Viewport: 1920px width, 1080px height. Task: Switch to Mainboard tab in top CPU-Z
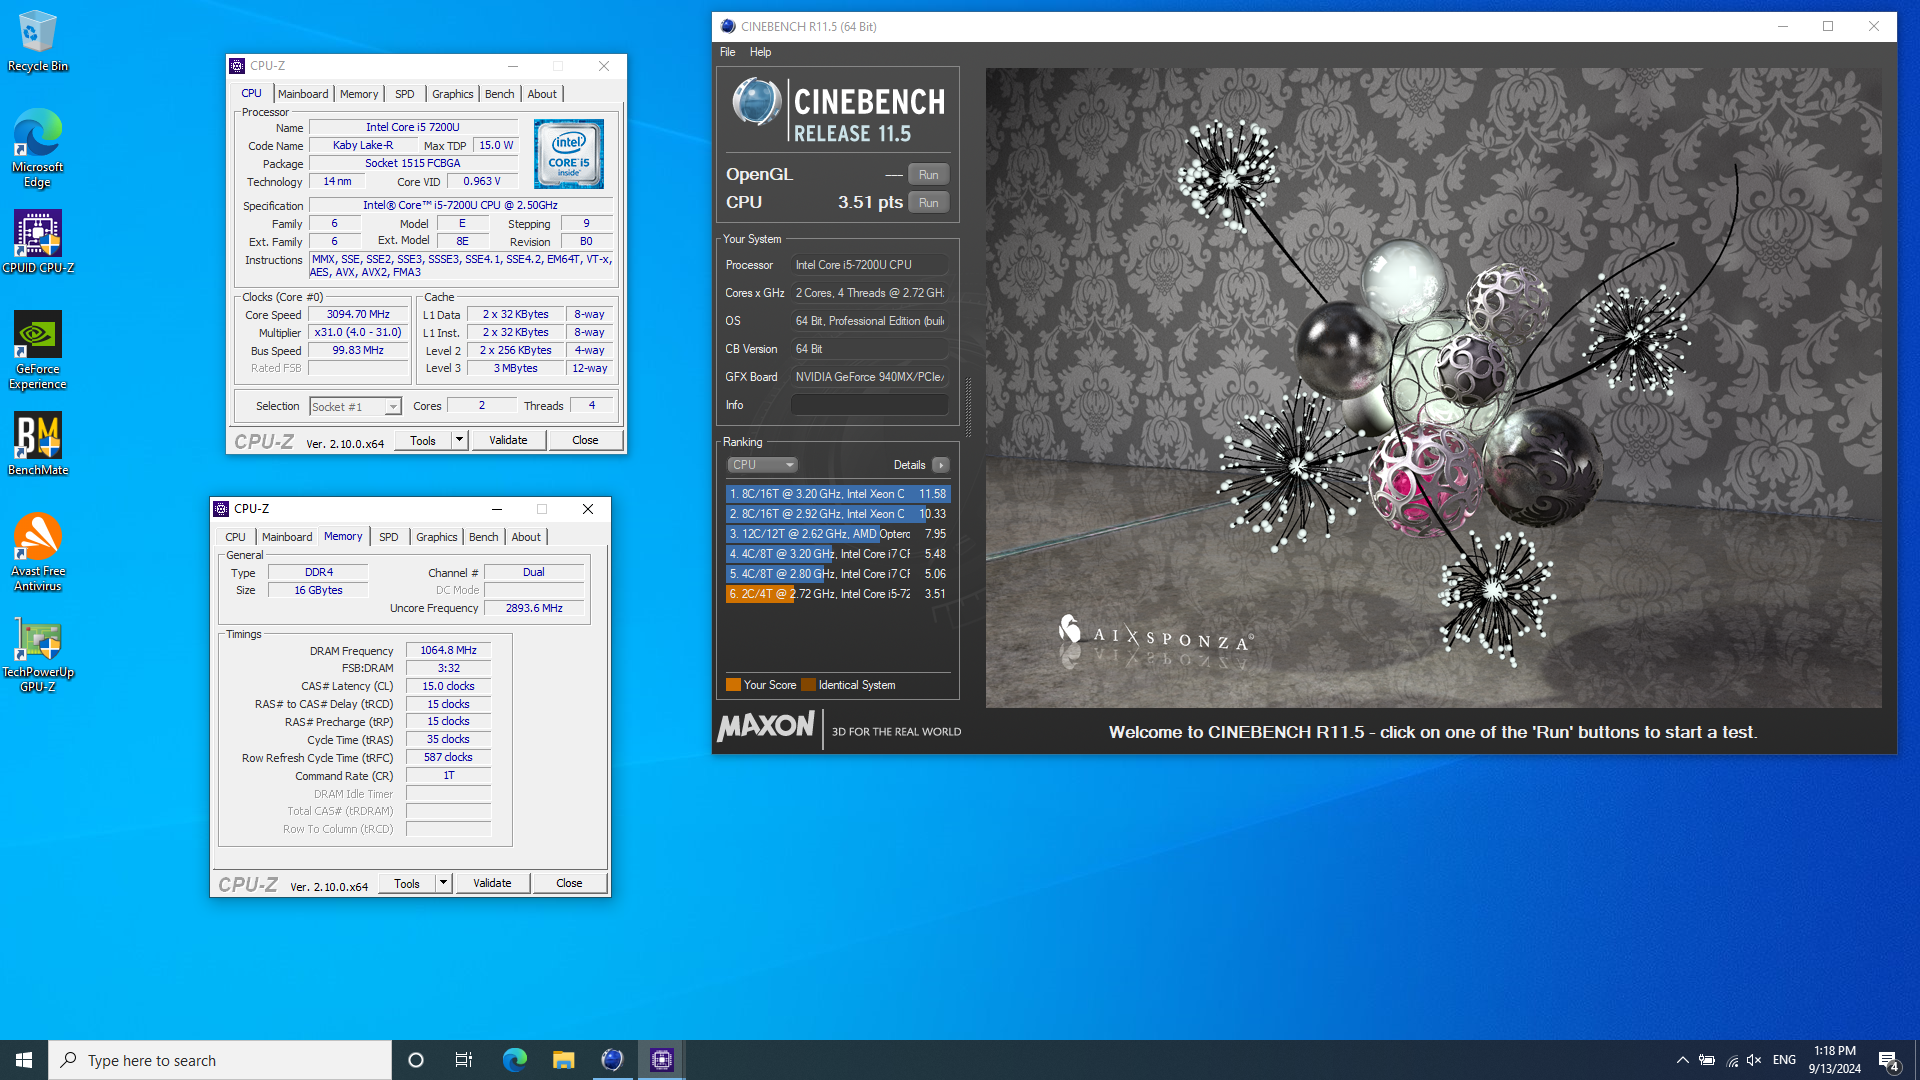pos(303,94)
